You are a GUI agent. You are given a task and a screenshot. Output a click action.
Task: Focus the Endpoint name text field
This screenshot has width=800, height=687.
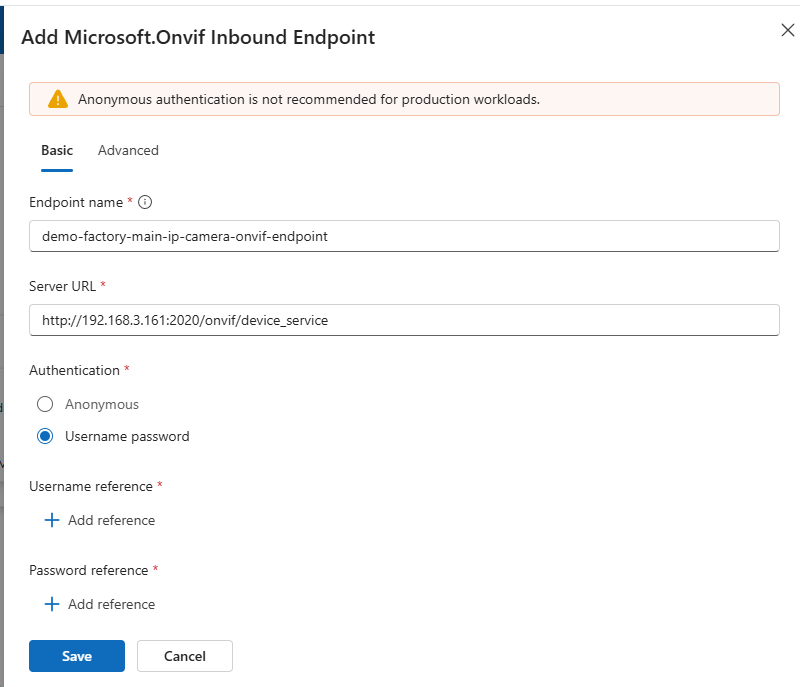(404, 237)
